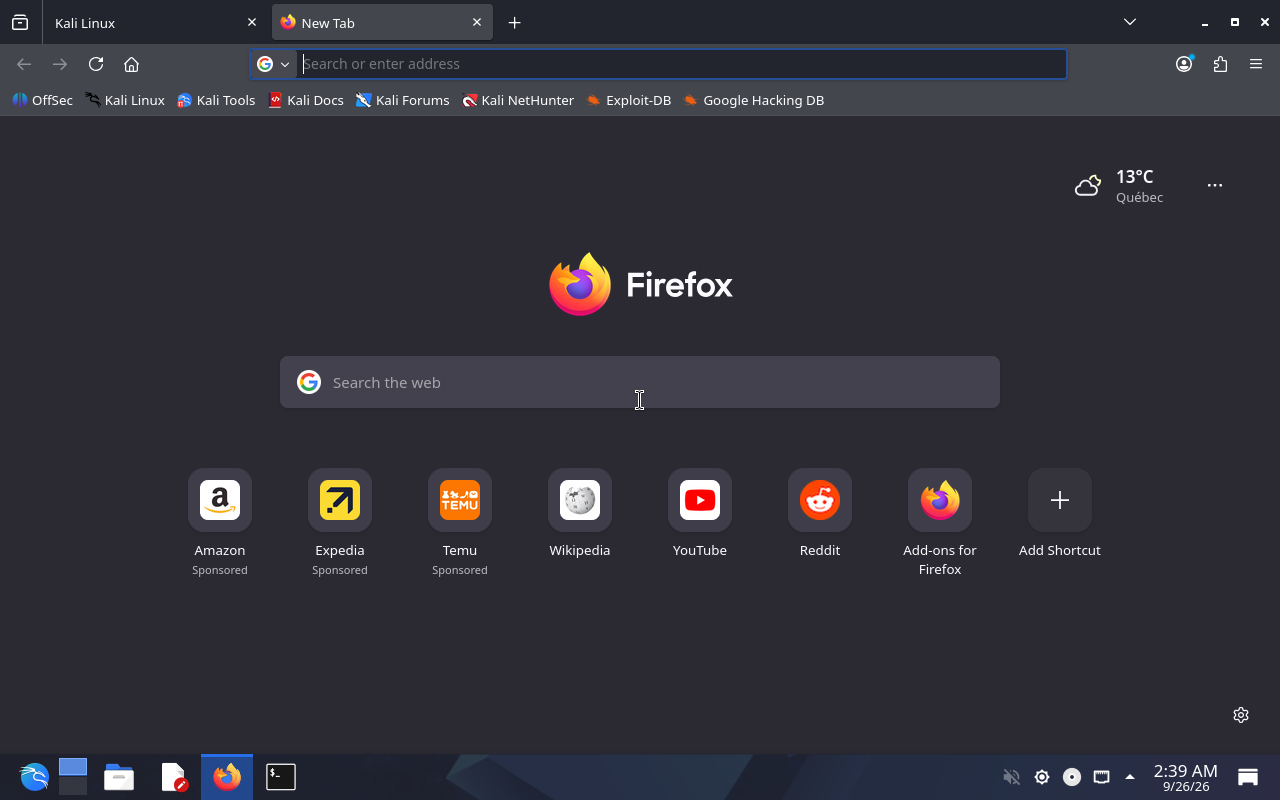Image resolution: width=1280 pixels, height=800 pixels.
Task: Open the hamburger application menu
Action: pyautogui.click(x=1256, y=64)
